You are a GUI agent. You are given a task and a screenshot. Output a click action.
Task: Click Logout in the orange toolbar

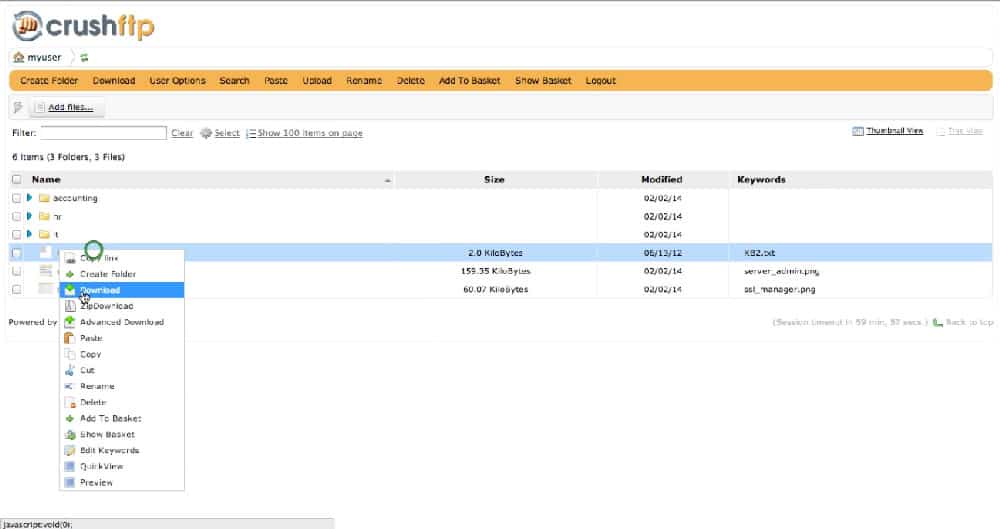[601, 81]
